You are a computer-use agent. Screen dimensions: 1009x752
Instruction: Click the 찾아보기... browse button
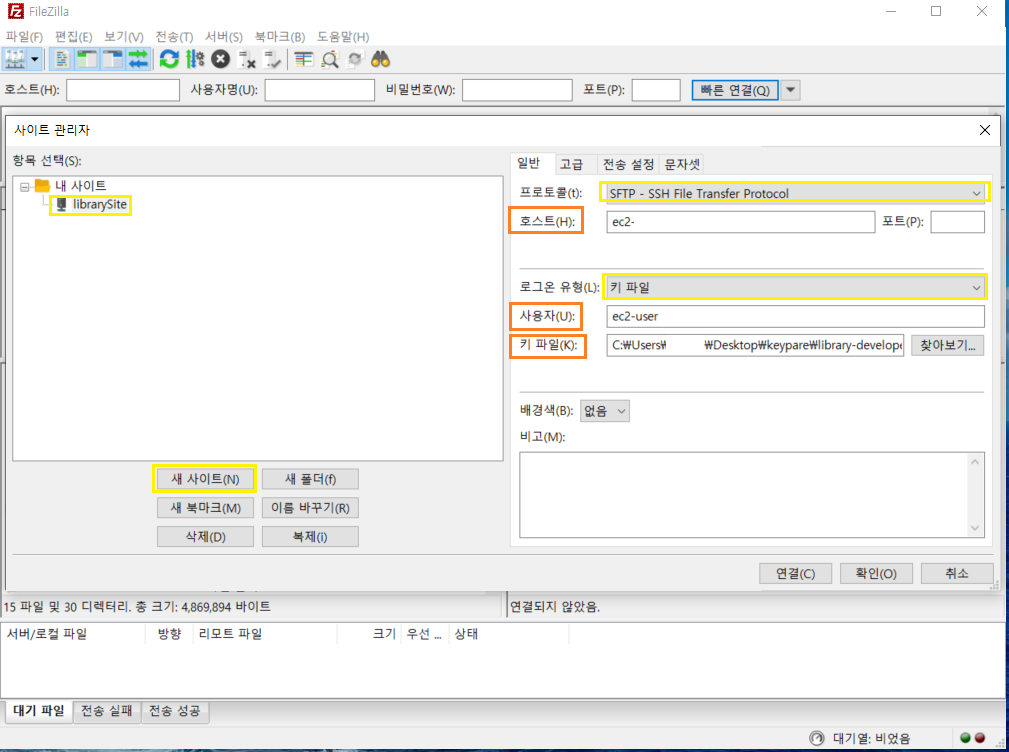pos(947,345)
